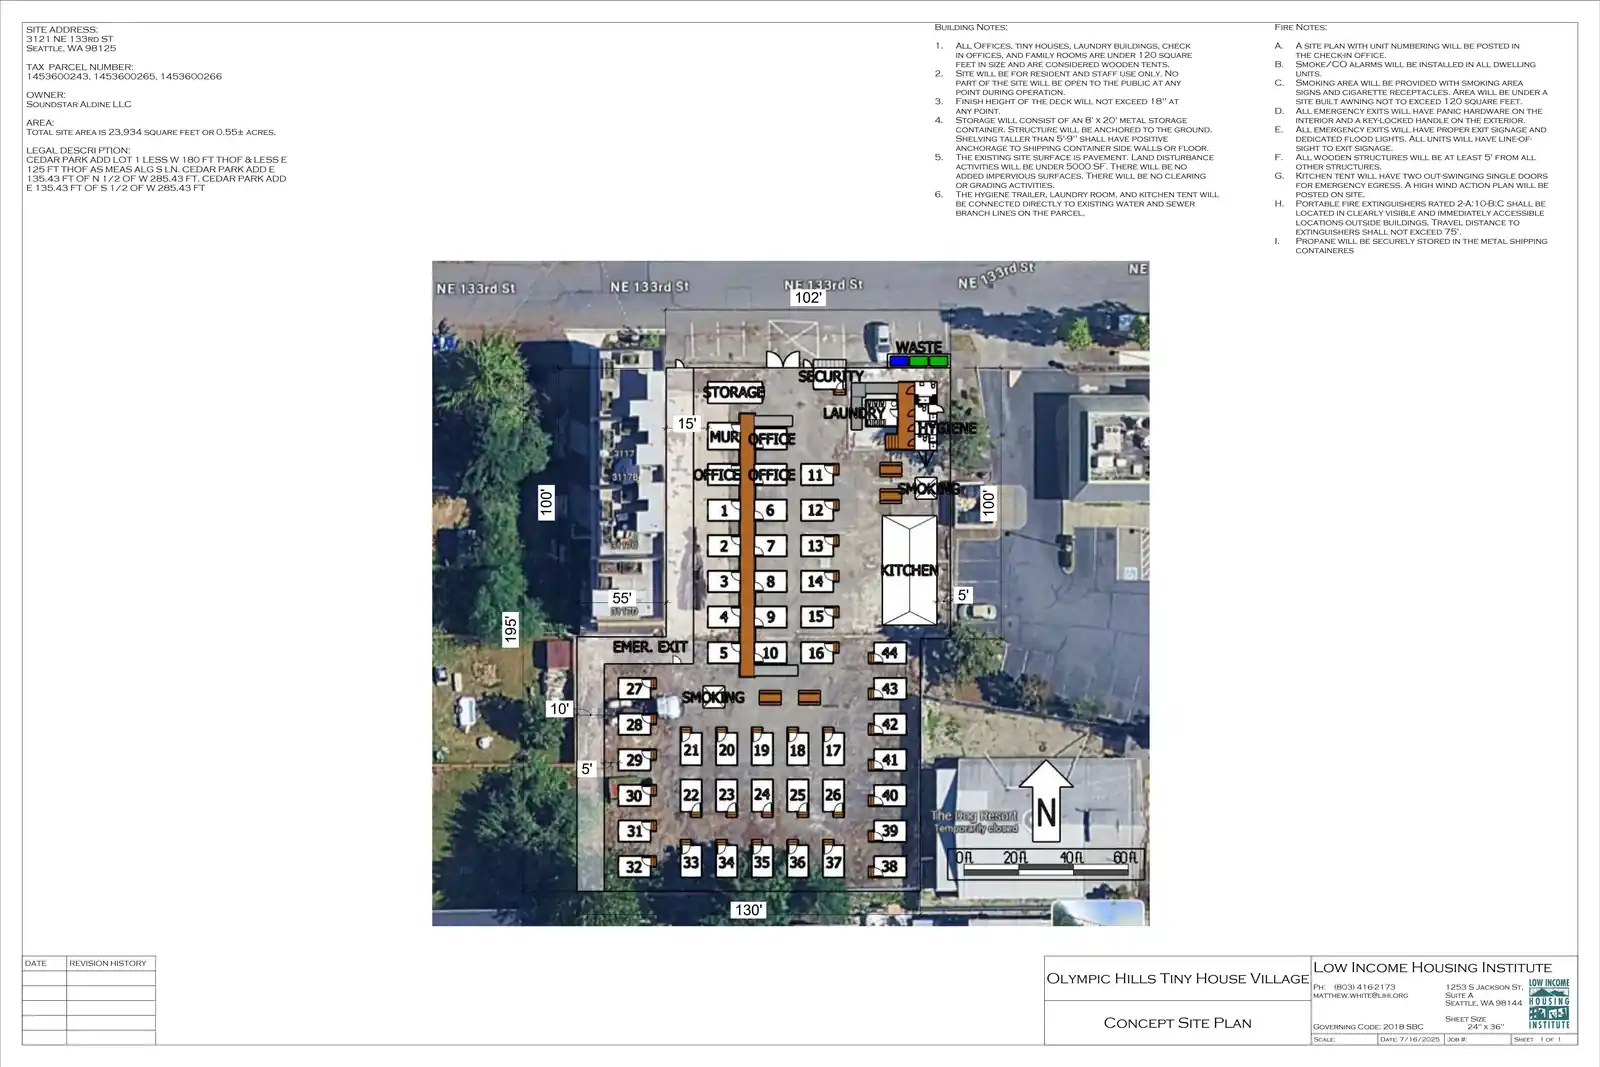Image resolution: width=1600 pixels, height=1067 pixels.
Task: Click the KITCHEN tent outline
Action: (x=909, y=571)
